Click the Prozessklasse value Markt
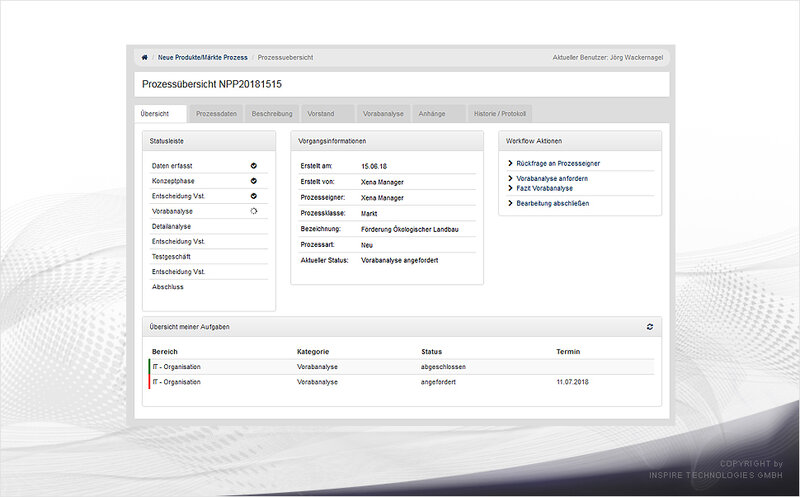 tap(369, 213)
